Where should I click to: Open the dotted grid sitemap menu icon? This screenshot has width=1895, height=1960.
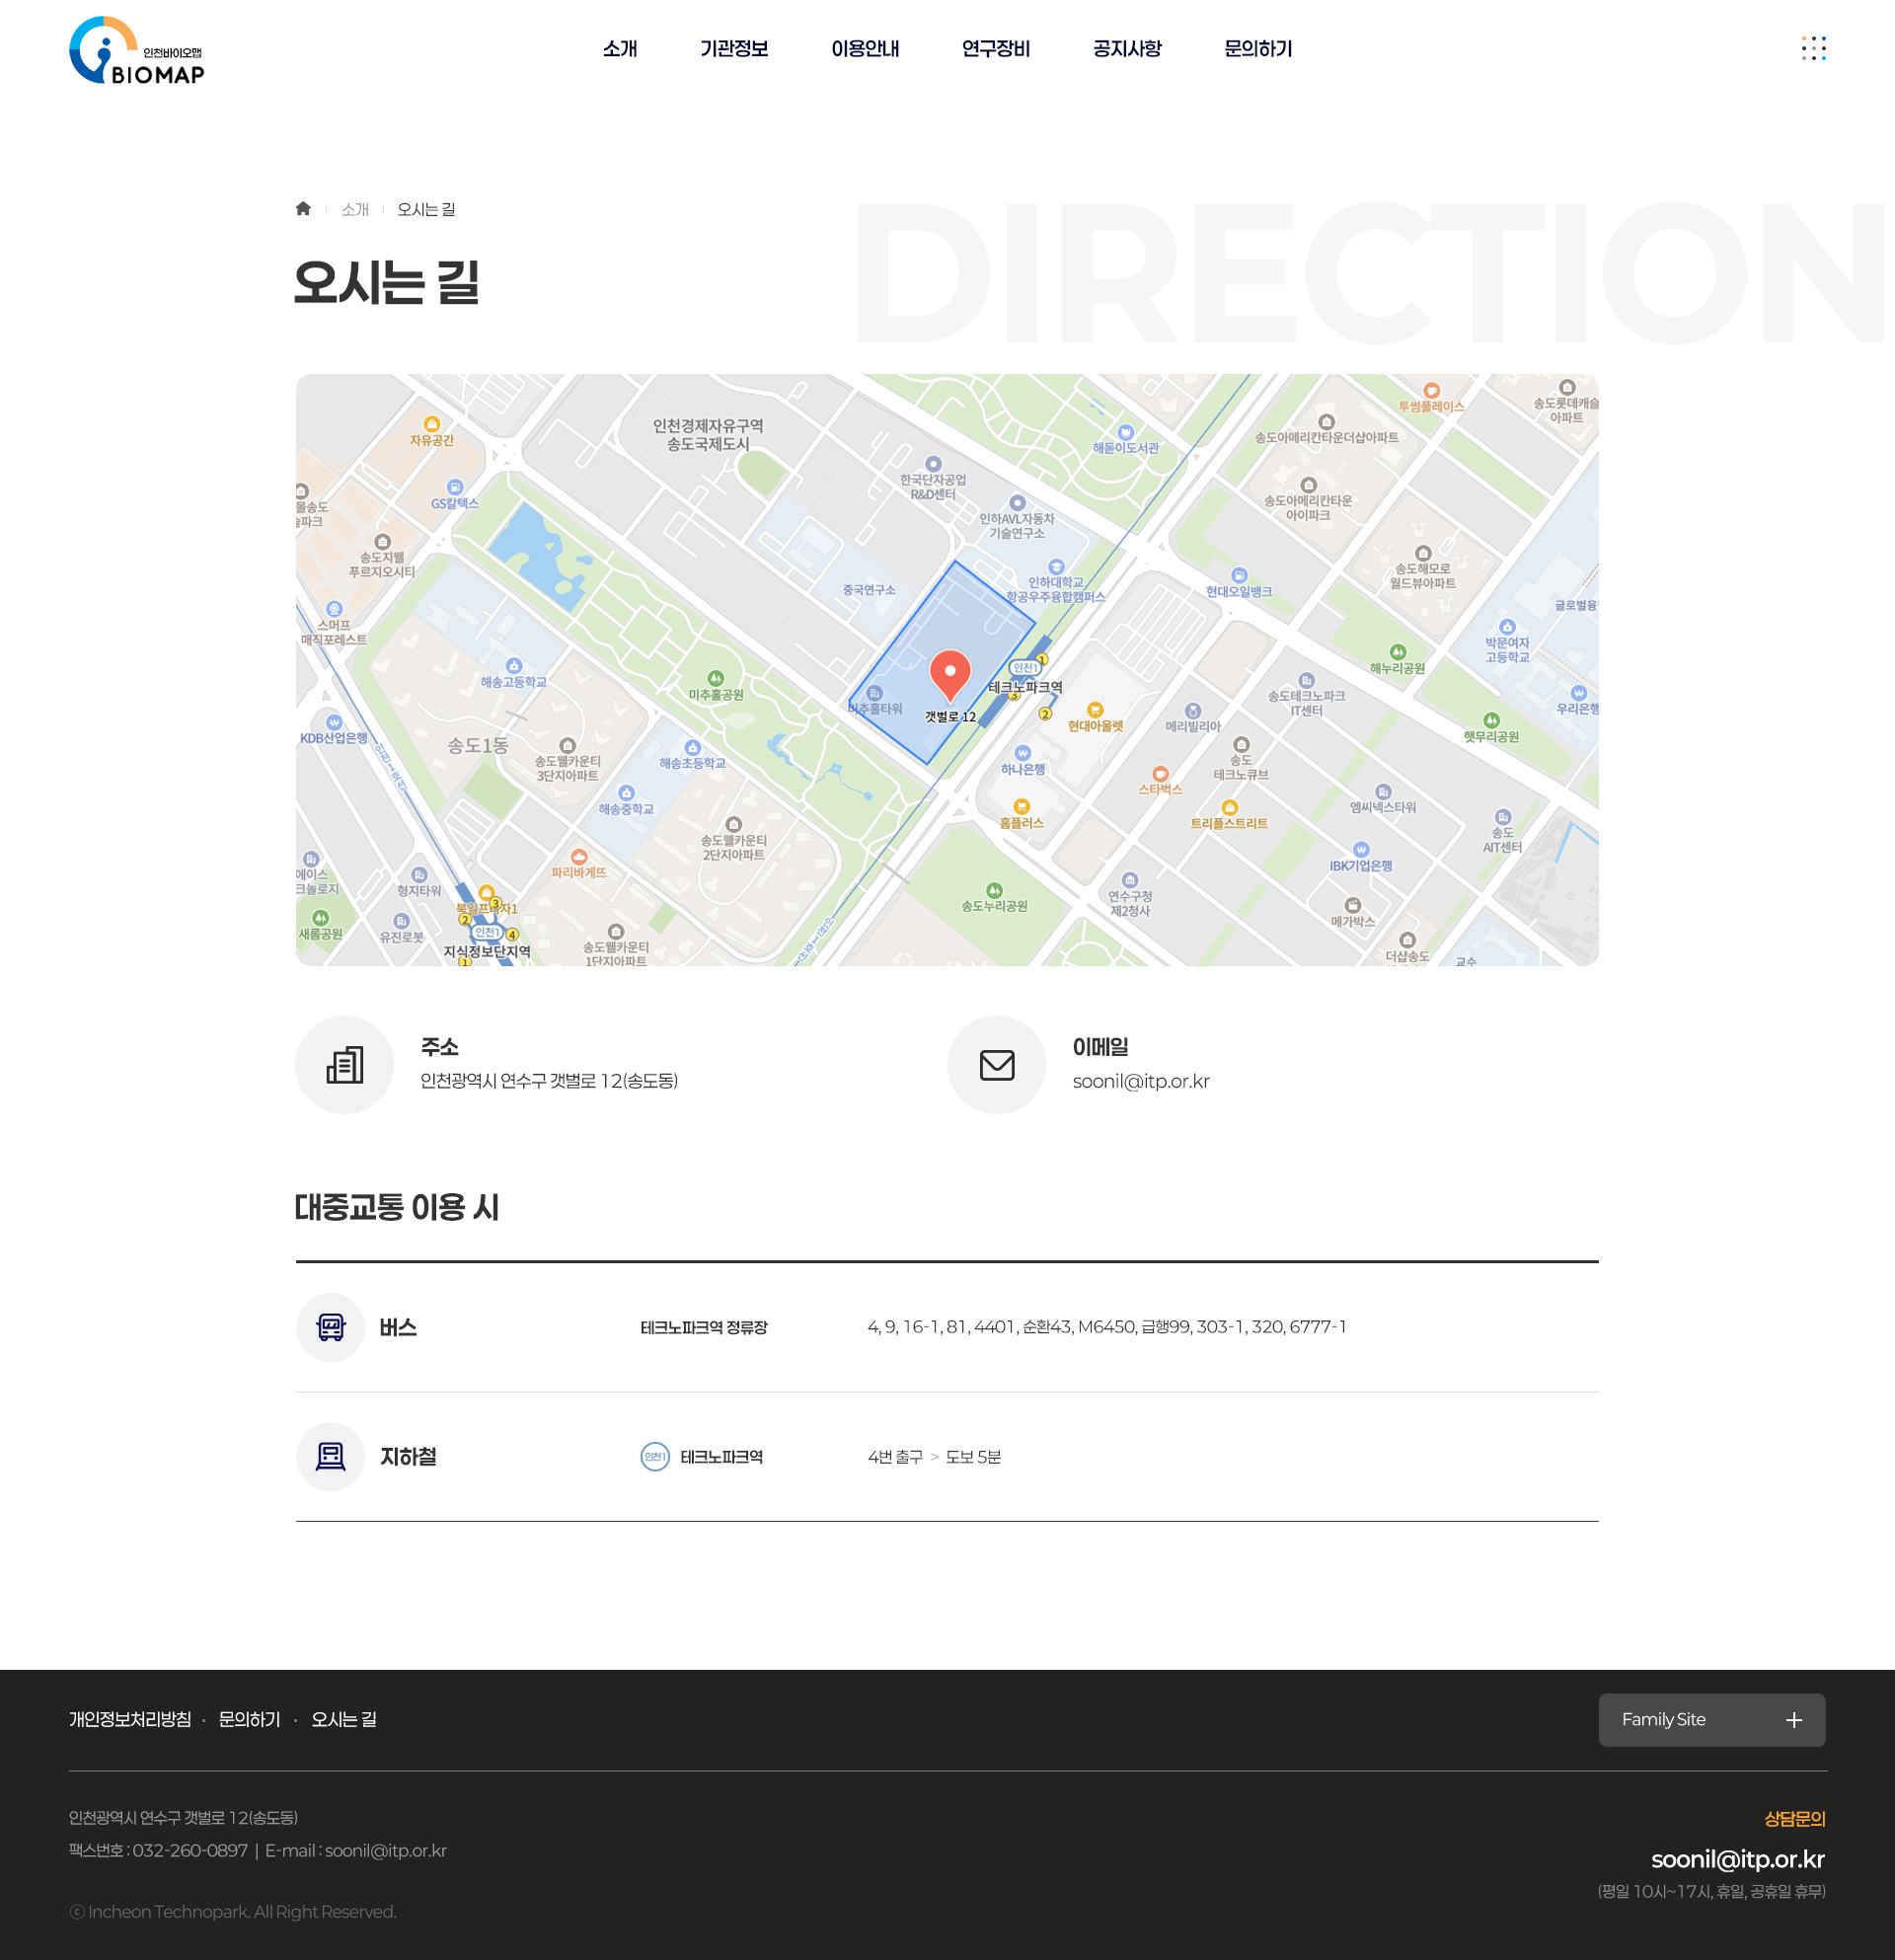click(1813, 49)
